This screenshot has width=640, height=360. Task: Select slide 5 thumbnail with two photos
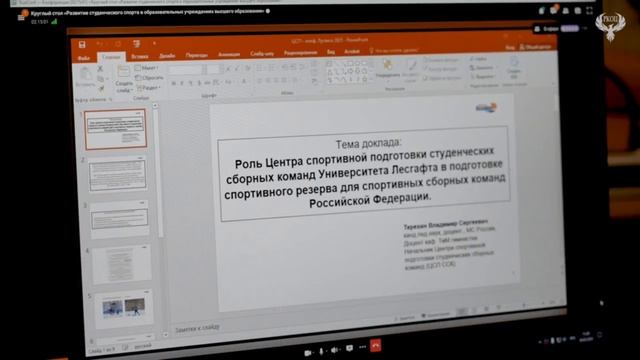[x=123, y=308]
